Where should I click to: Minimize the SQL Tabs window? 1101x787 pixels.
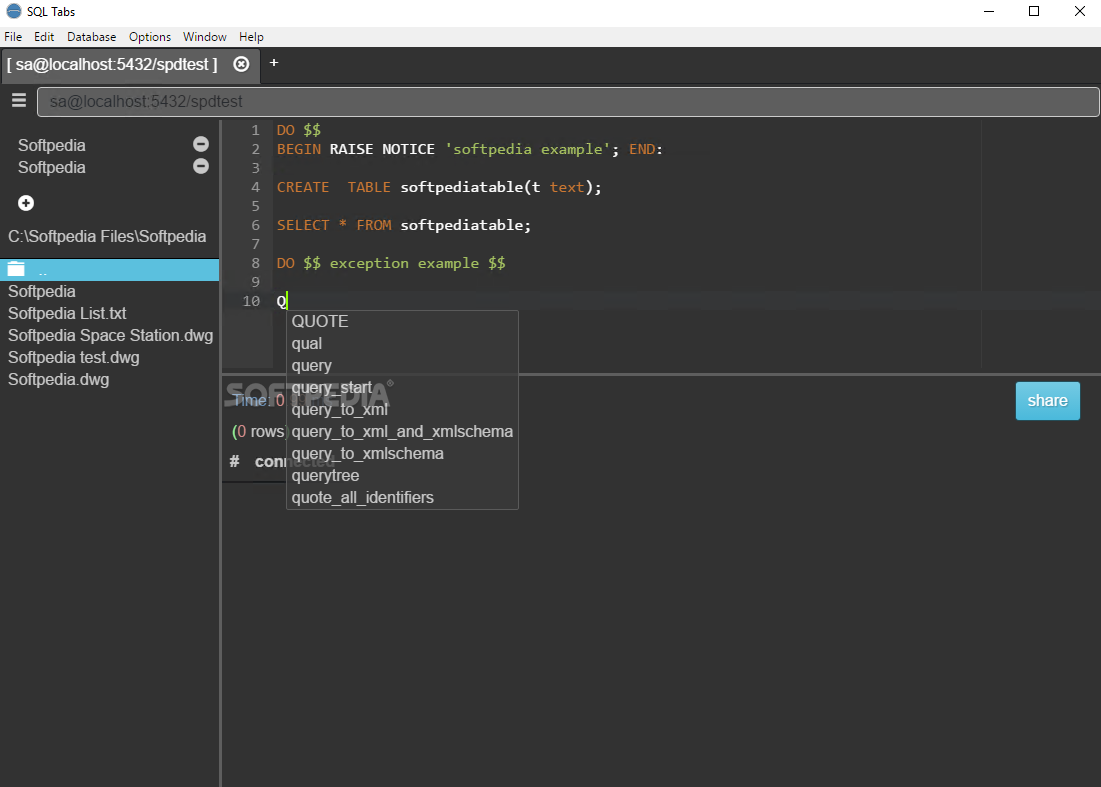click(989, 11)
